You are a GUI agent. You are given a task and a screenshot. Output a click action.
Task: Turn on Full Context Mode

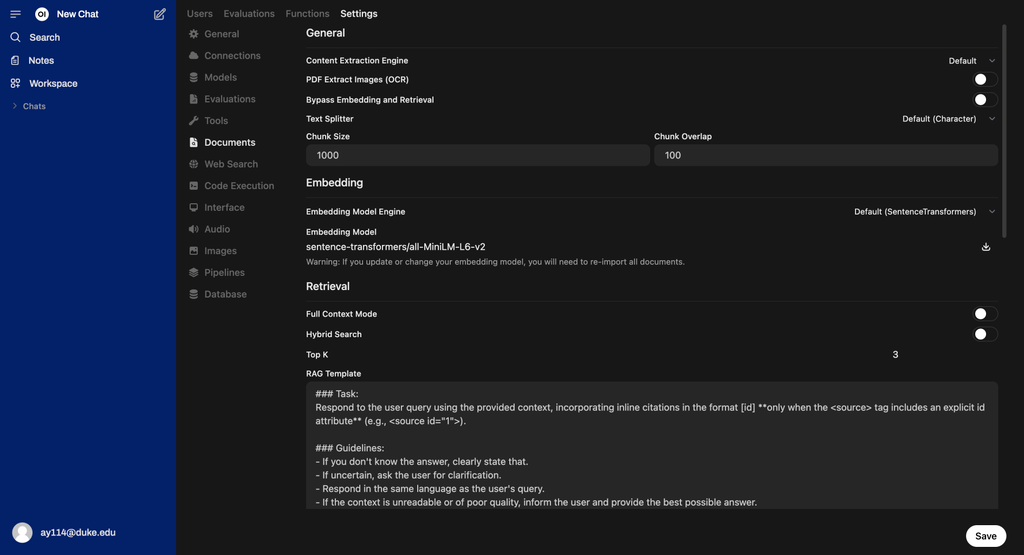point(985,314)
